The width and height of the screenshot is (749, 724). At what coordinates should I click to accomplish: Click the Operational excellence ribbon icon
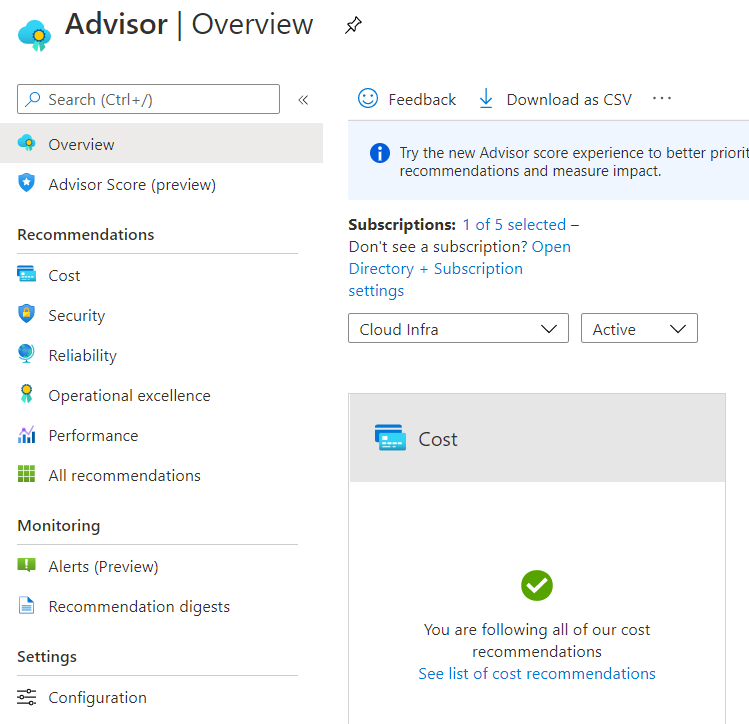pos(26,394)
